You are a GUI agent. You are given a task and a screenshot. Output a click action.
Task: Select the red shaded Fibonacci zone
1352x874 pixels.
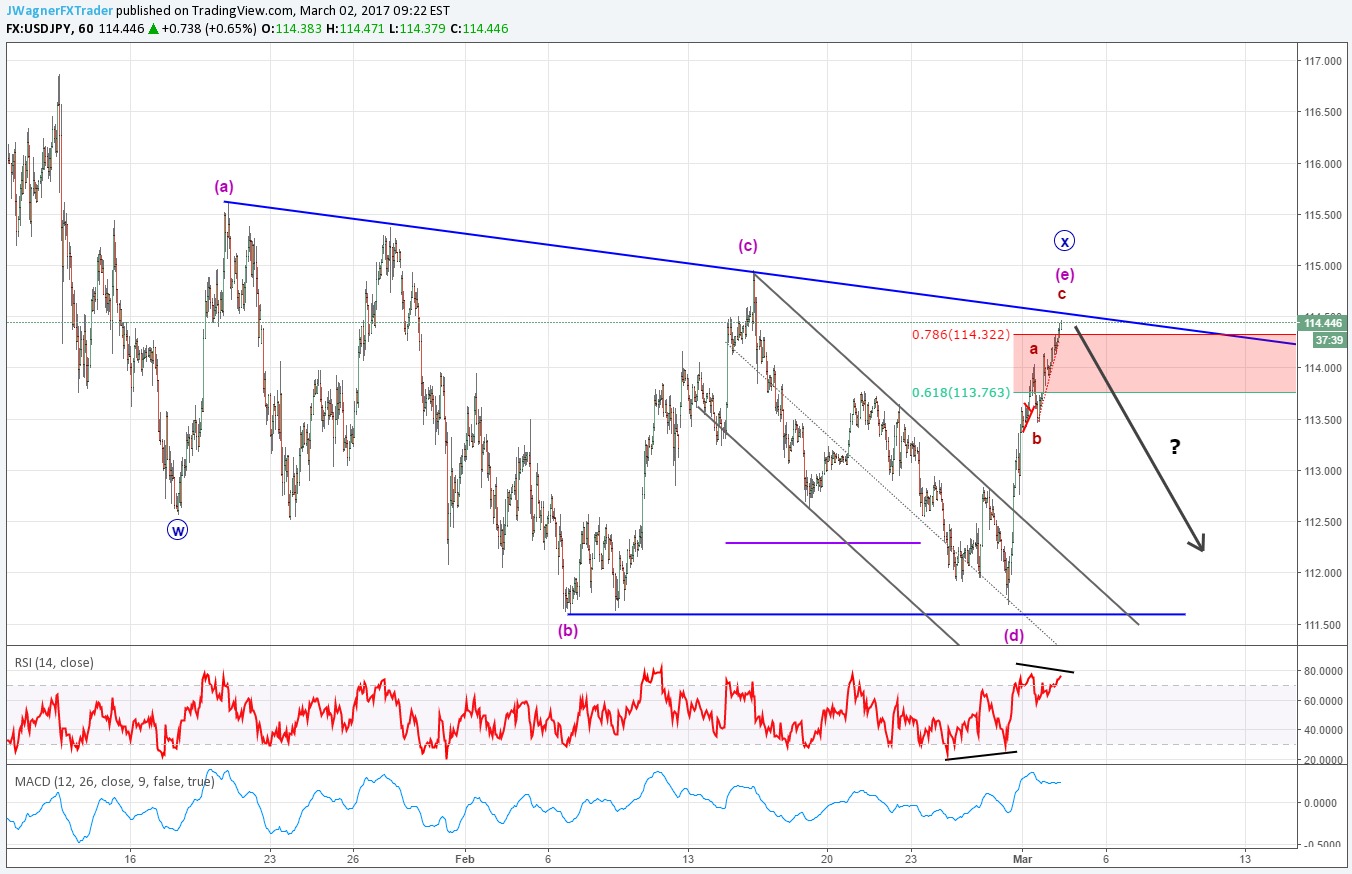point(1150,363)
